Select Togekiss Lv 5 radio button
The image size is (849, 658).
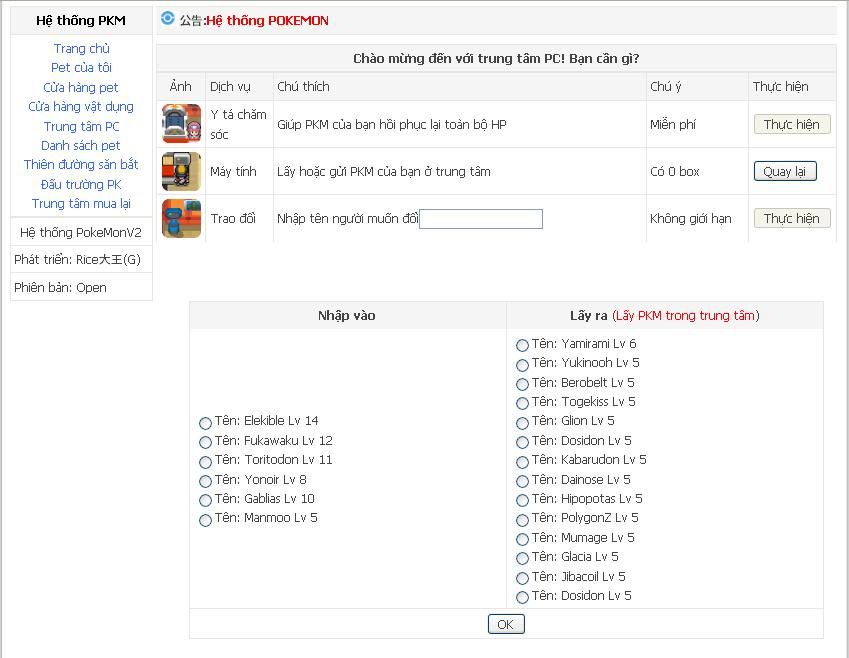[x=523, y=403]
